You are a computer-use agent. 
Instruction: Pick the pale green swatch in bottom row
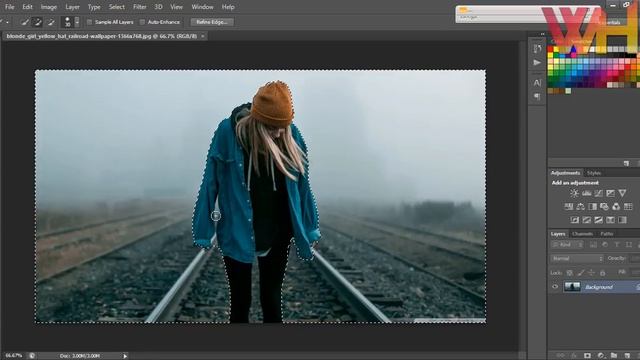568,91
